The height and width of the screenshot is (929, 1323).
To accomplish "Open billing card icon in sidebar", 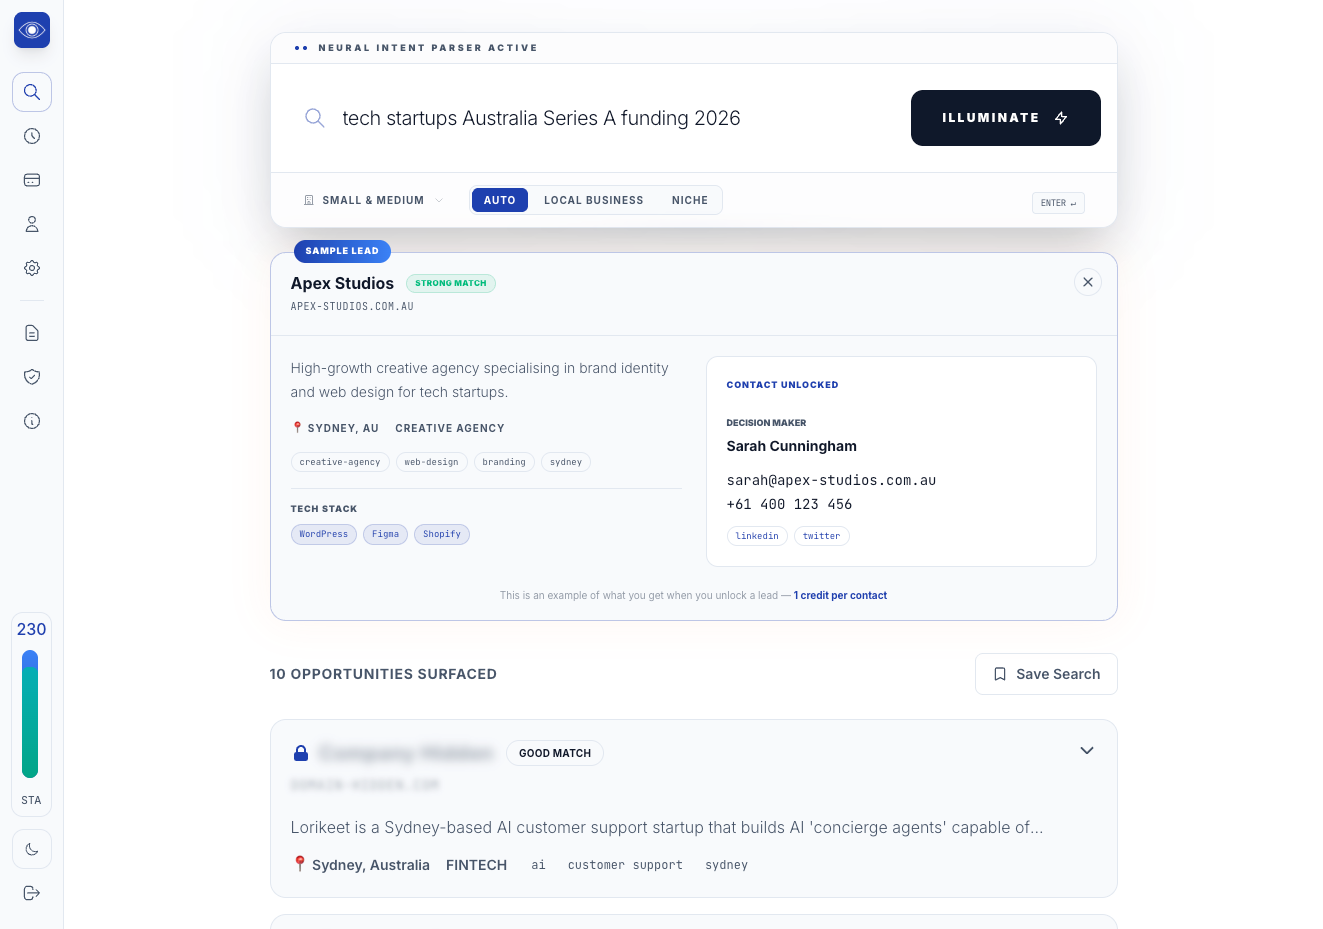I will 32,180.
